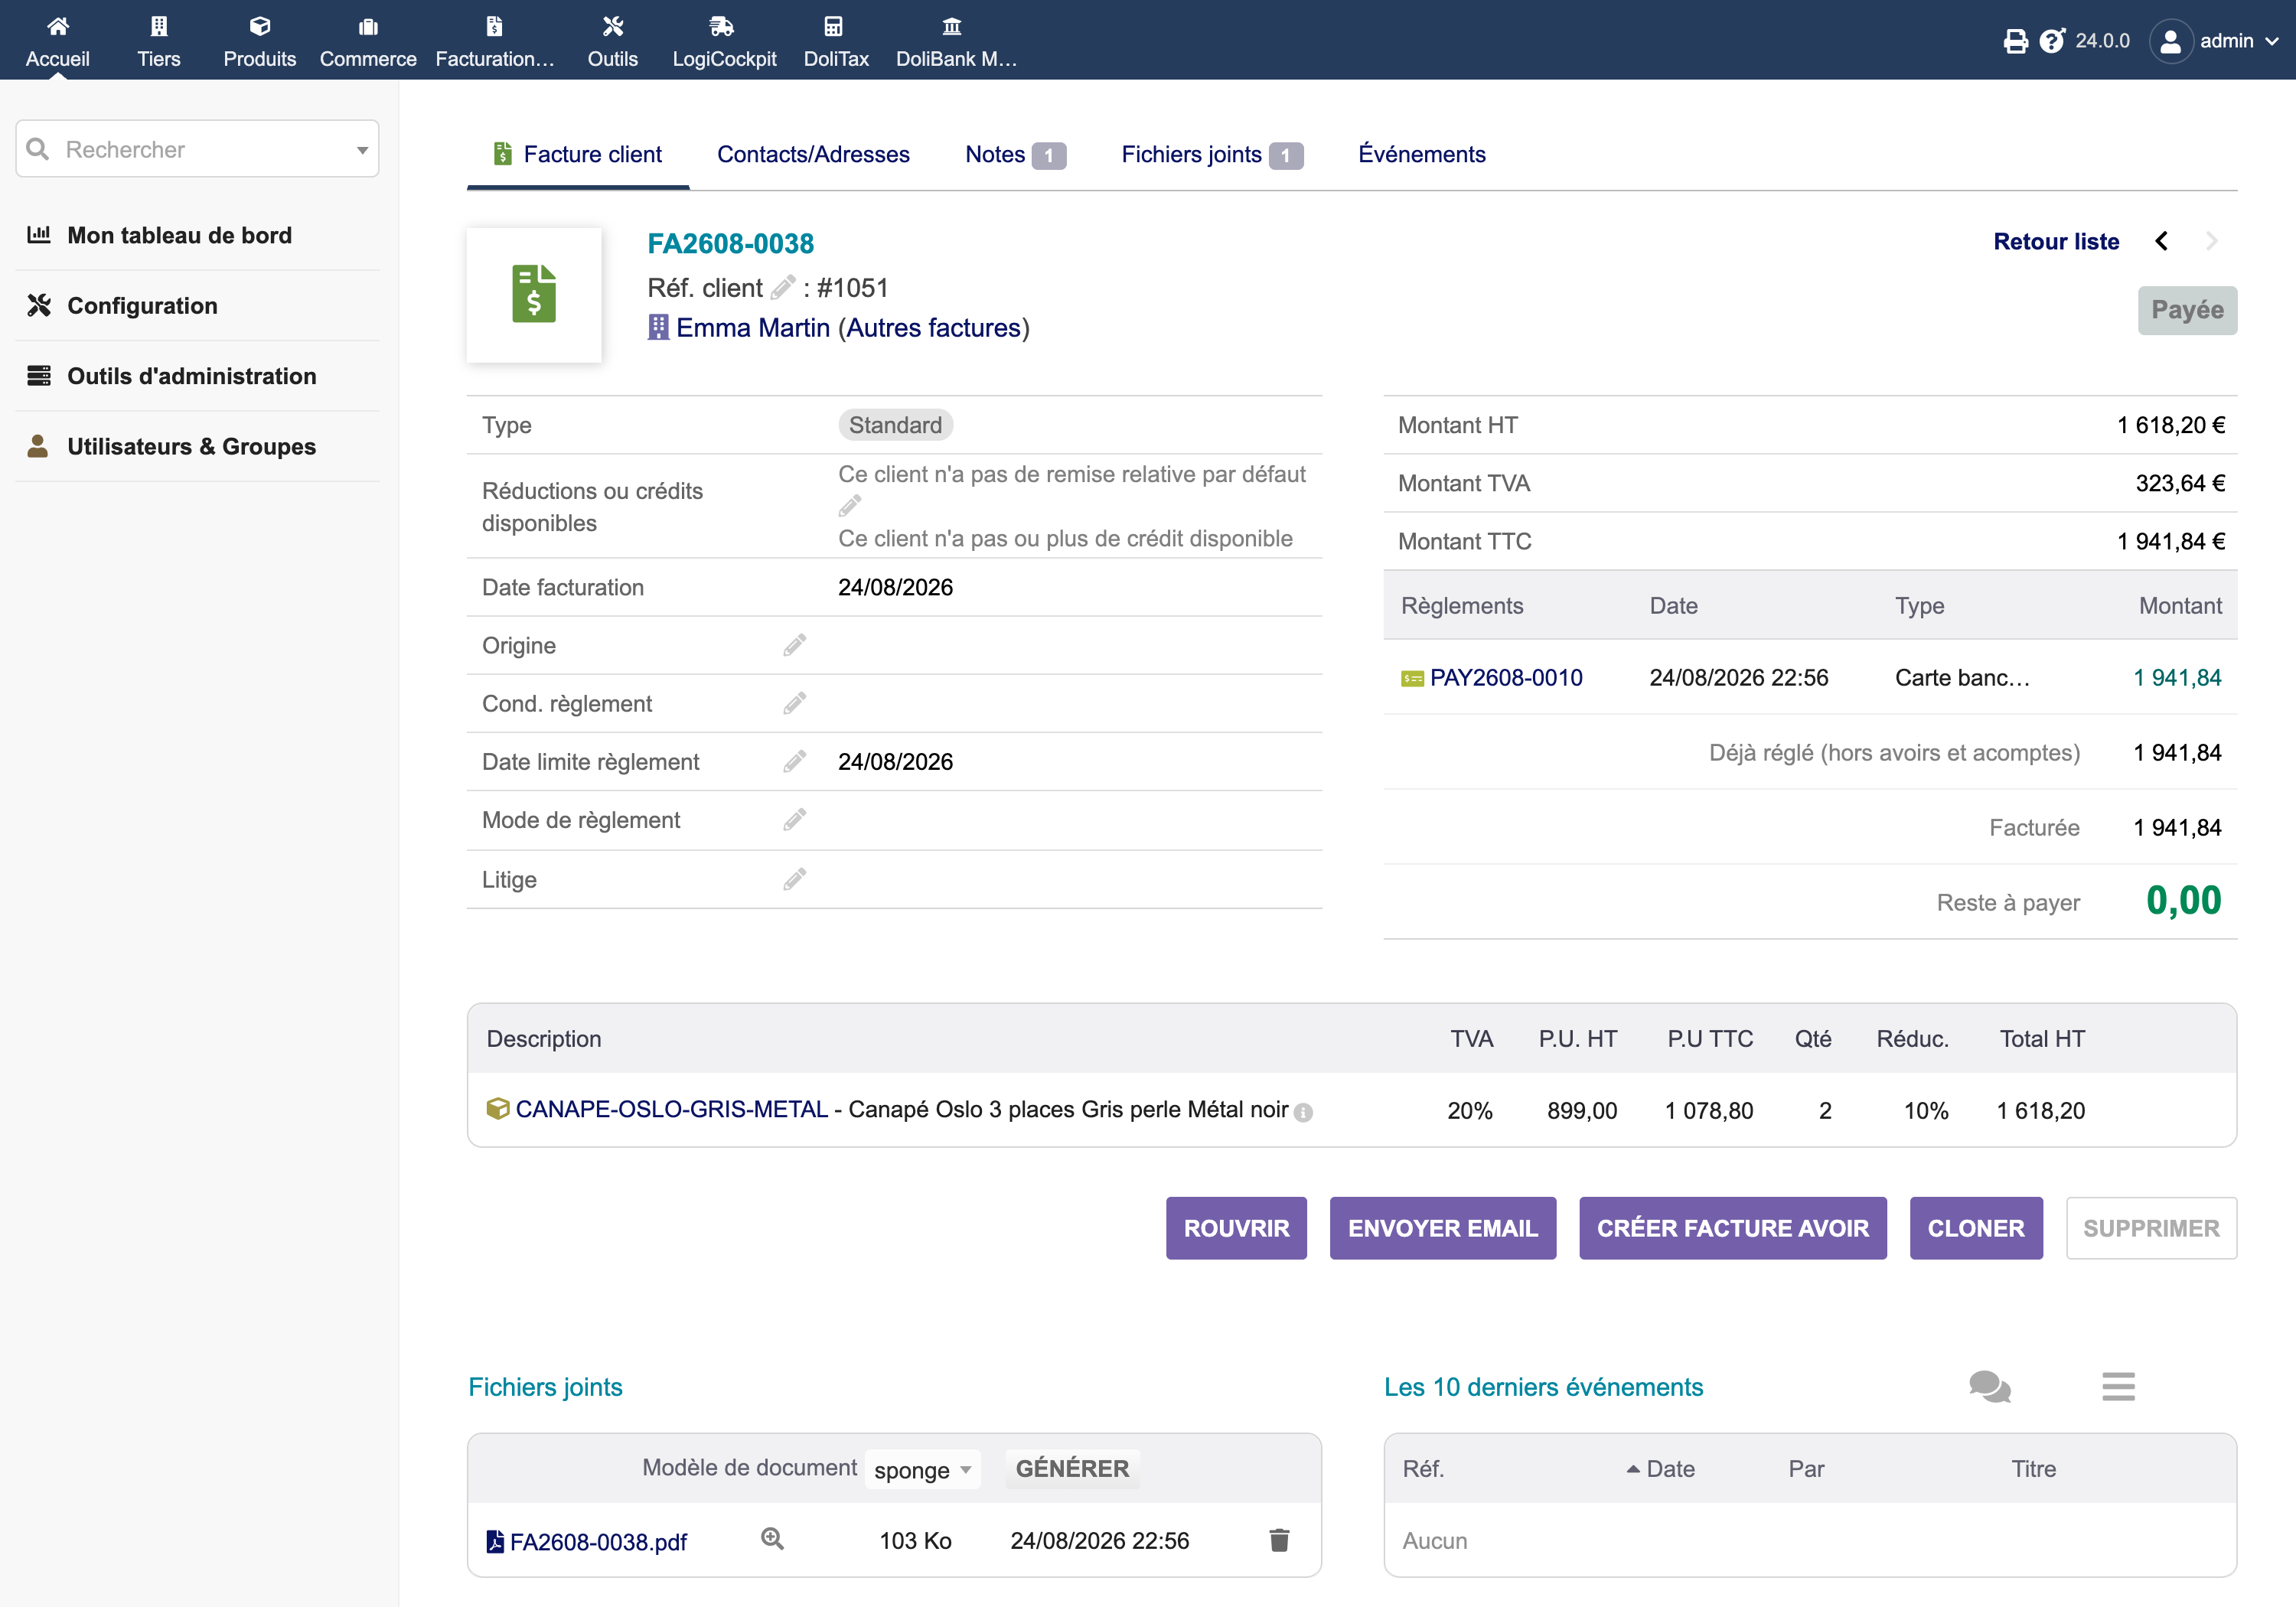The height and width of the screenshot is (1607, 2296).
Task: Click the Montant HT value 1 618,20 €
Action: [x=2171, y=425]
